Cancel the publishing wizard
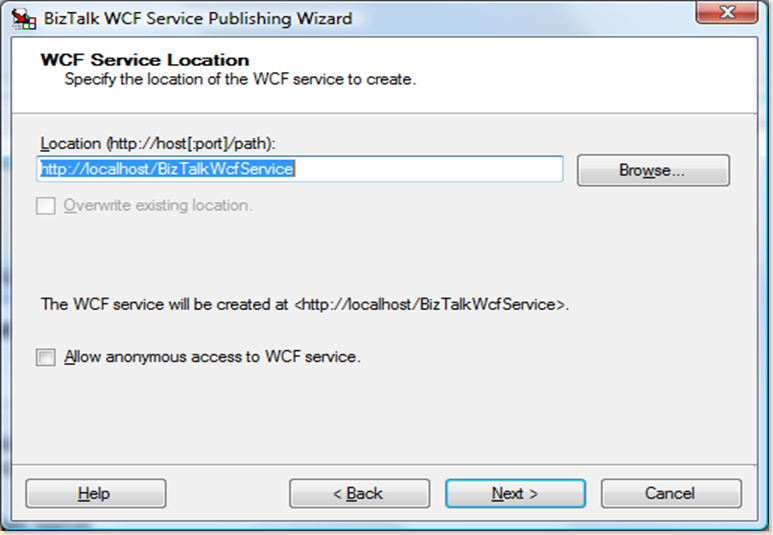 point(670,493)
